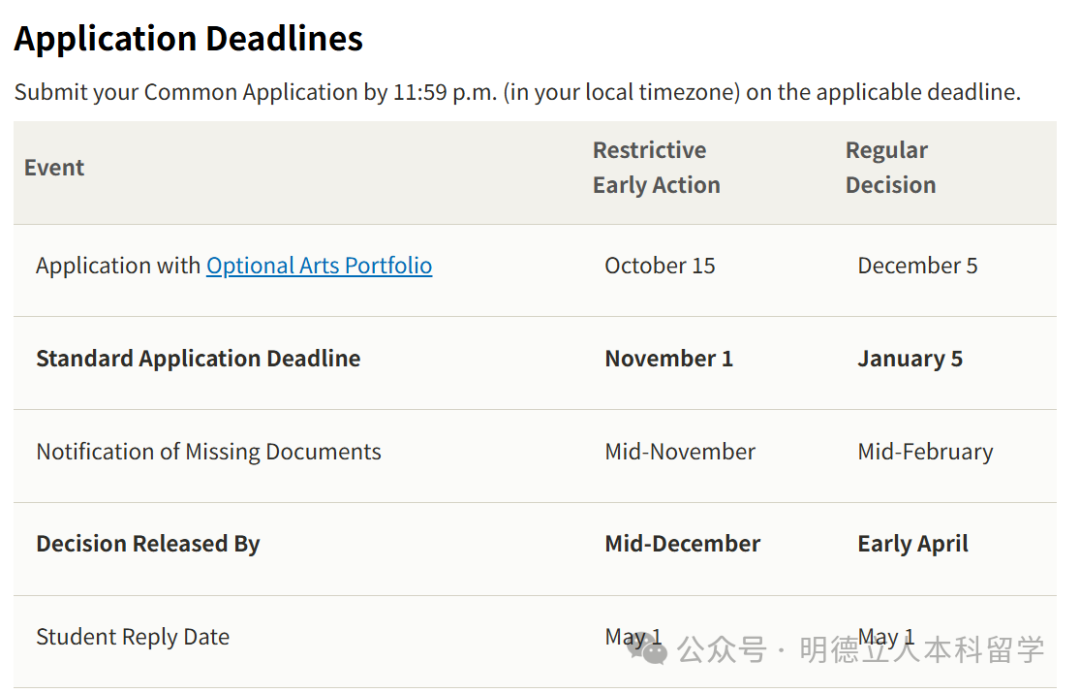This screenshot has width=1080, height=693.
Task: Select the January 5 deadline cell
Action: pos(910,359)
